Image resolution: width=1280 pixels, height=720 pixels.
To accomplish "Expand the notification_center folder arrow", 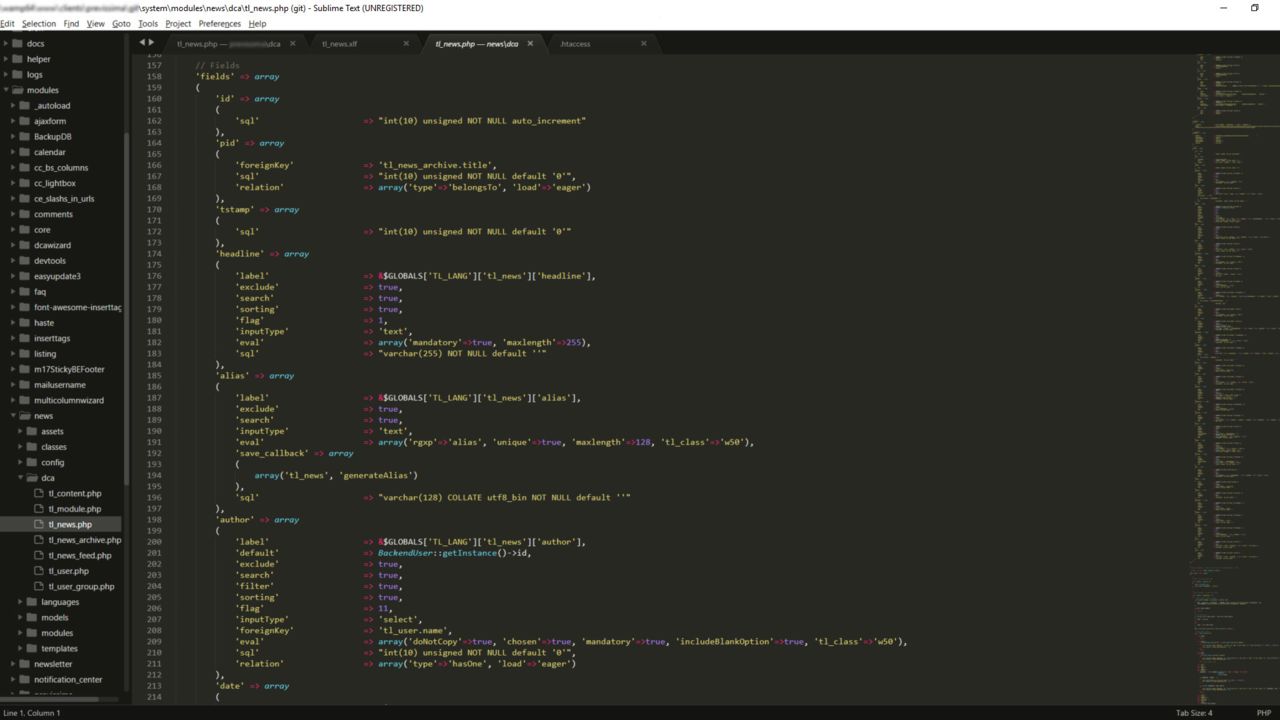I will (13, 679).
